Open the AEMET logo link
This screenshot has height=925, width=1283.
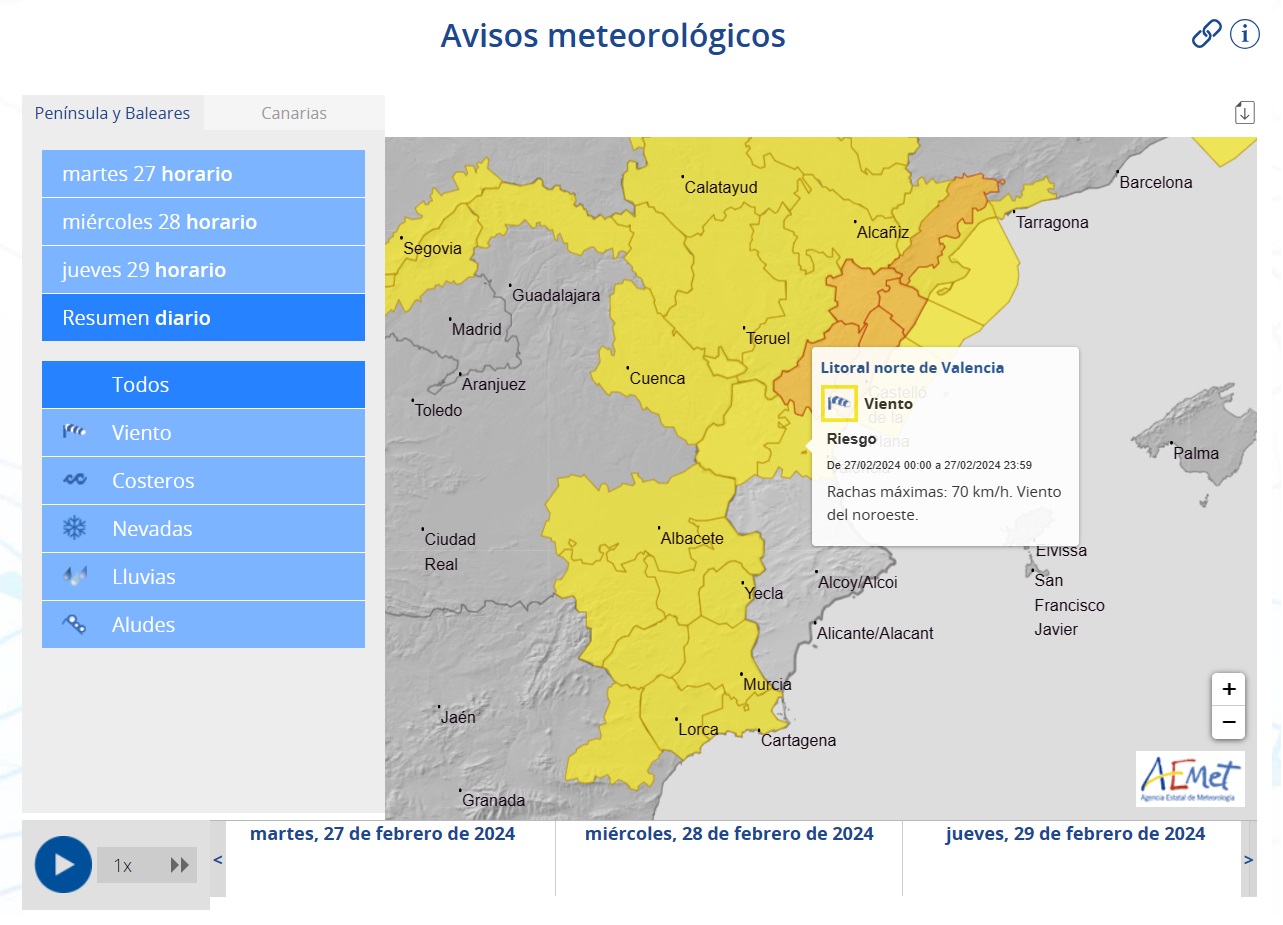1189,779
